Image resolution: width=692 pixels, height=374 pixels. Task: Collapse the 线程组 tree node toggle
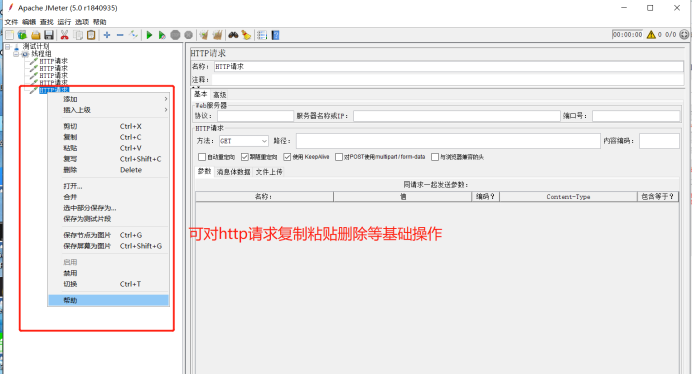click(x=16, y=54)
